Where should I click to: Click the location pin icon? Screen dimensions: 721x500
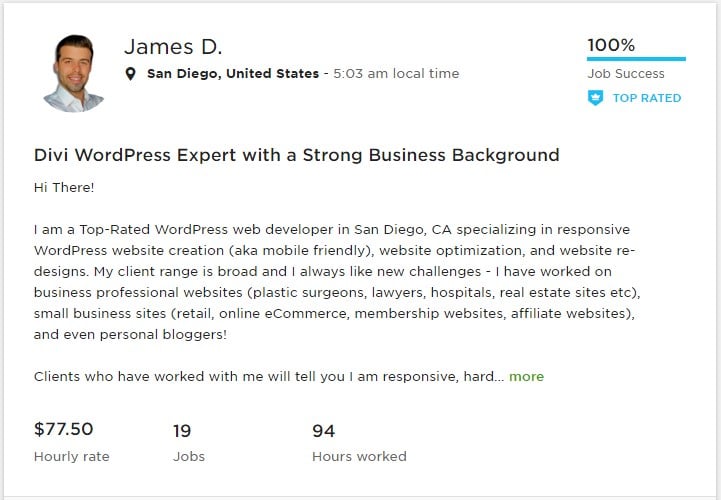coord(131,74)
